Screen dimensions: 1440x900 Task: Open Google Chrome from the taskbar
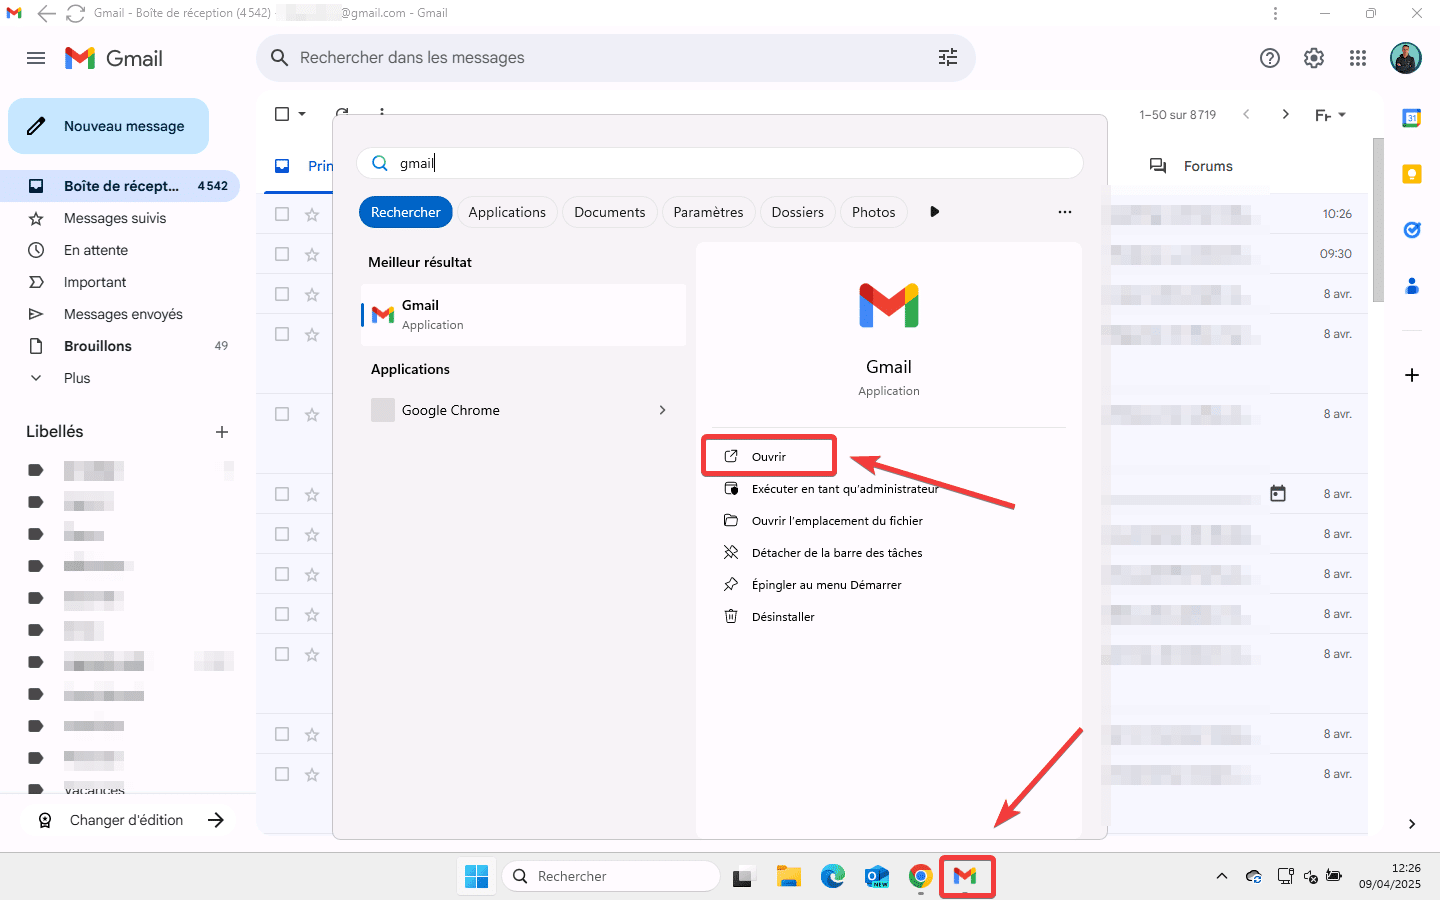tap(921, 876)
